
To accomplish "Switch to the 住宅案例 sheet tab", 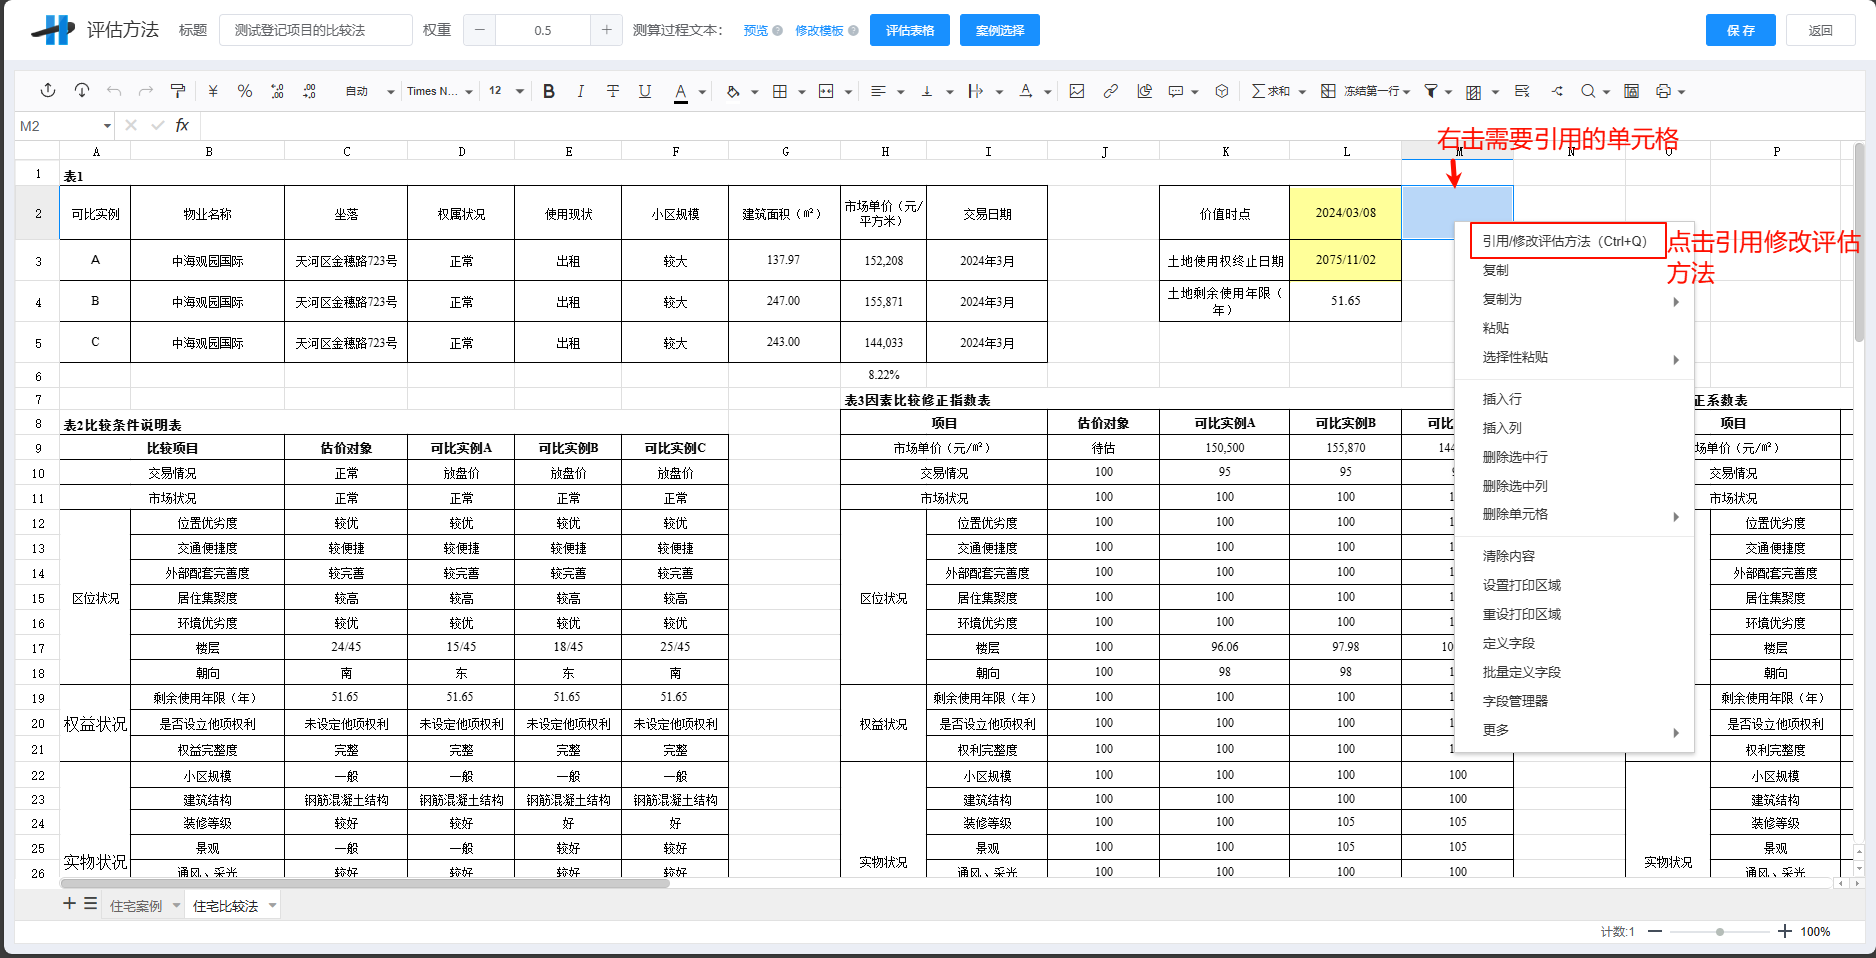I will click(138, 906).
